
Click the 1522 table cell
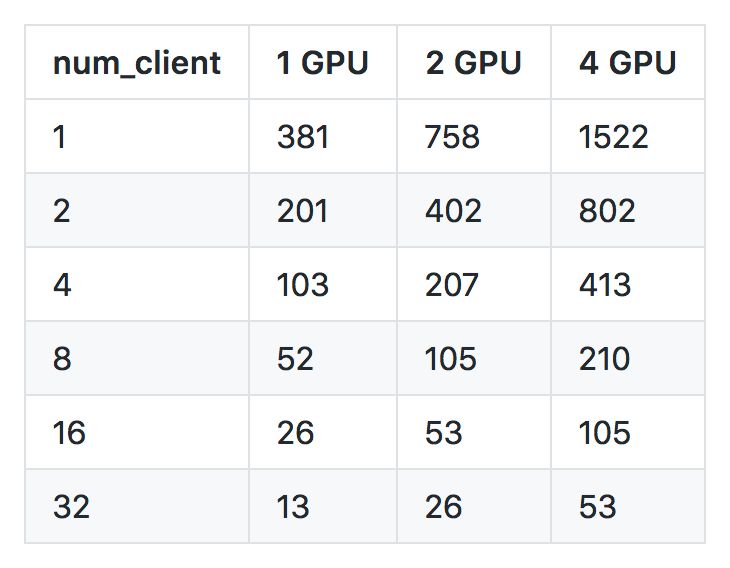tap(628, 136)
